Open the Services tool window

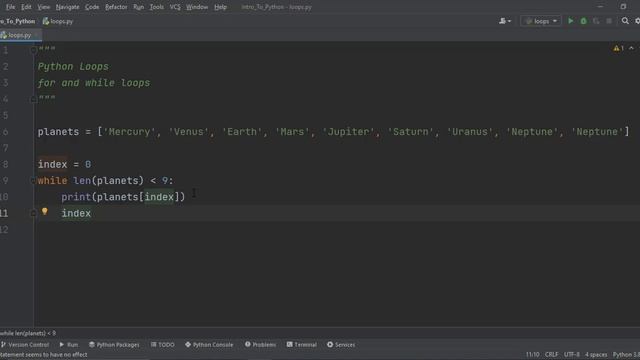[x=341, y=344]
